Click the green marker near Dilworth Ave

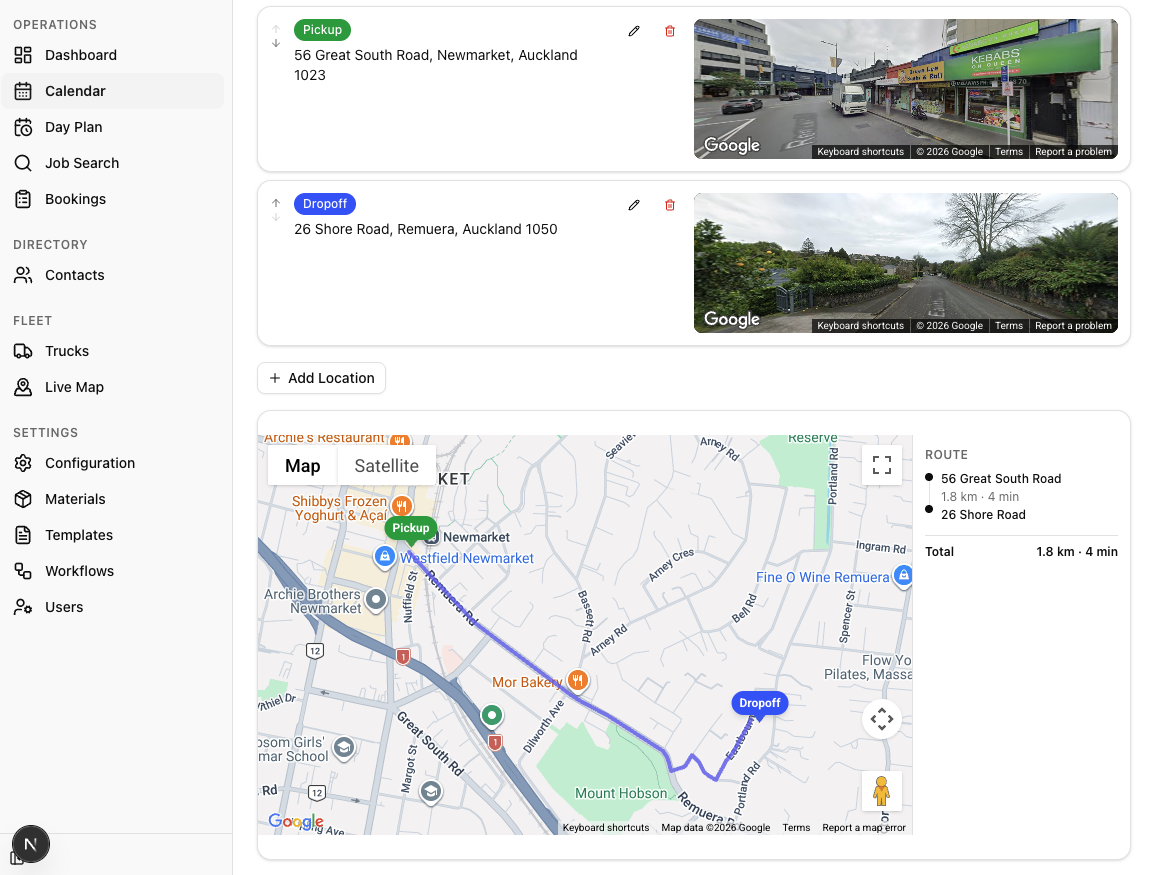(492, 715)
